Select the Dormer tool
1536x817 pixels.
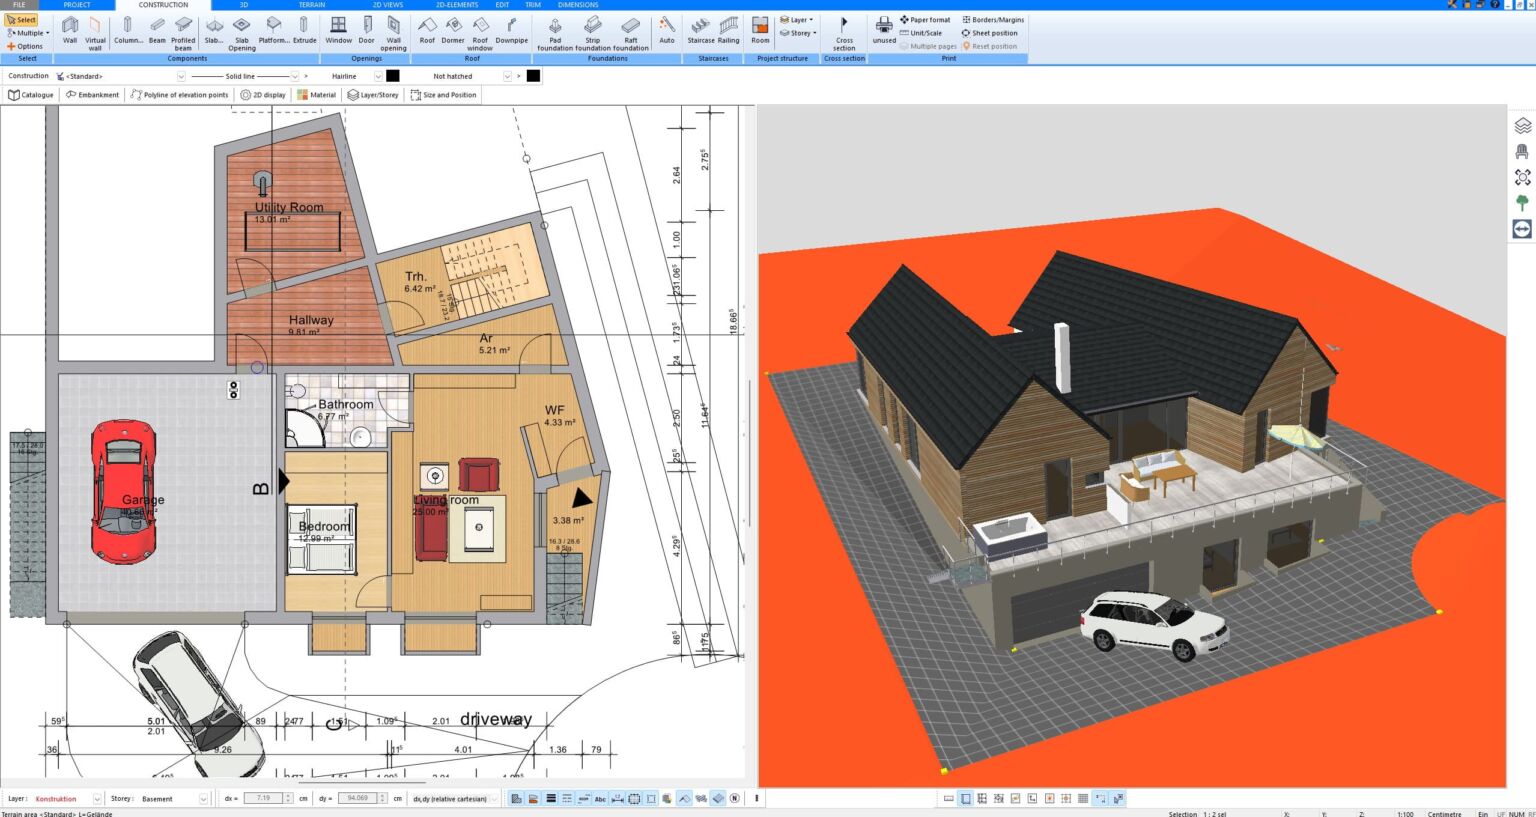coord(454,30)
